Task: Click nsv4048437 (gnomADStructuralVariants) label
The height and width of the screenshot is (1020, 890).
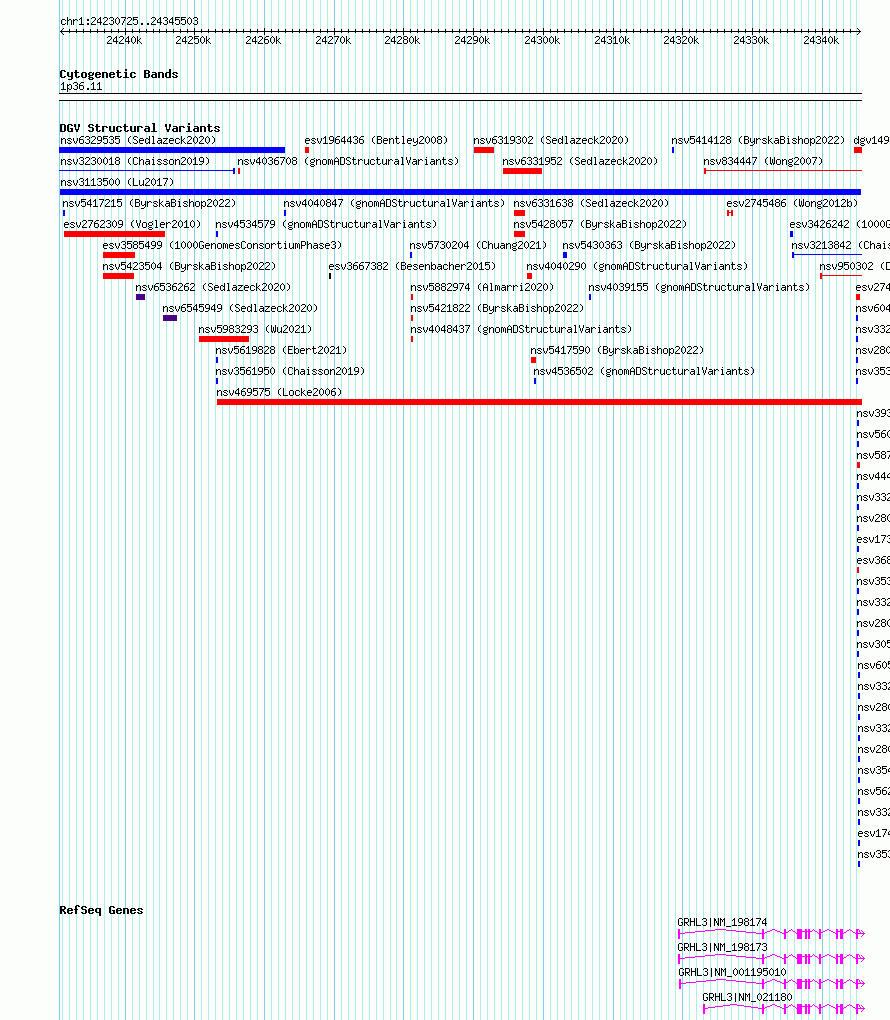Action: click(x=521, y=329)
